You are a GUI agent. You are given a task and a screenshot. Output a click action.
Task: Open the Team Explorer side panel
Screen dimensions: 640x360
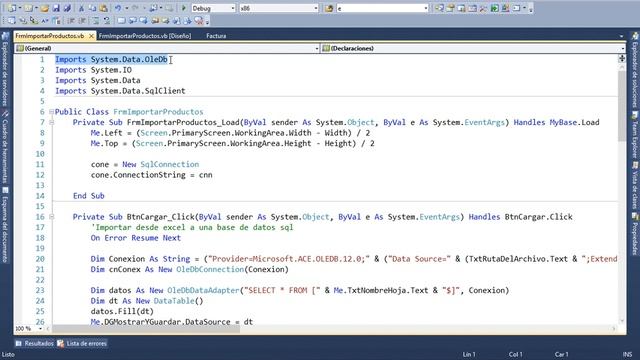635,136
